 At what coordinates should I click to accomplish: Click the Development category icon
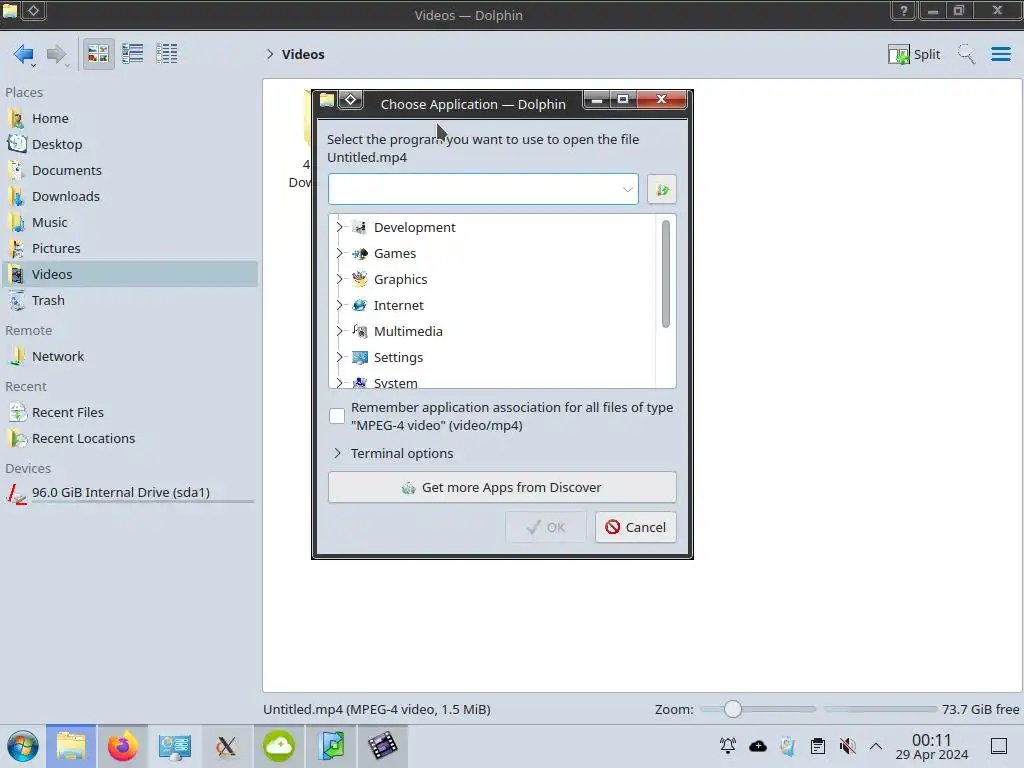coord(360,227)
